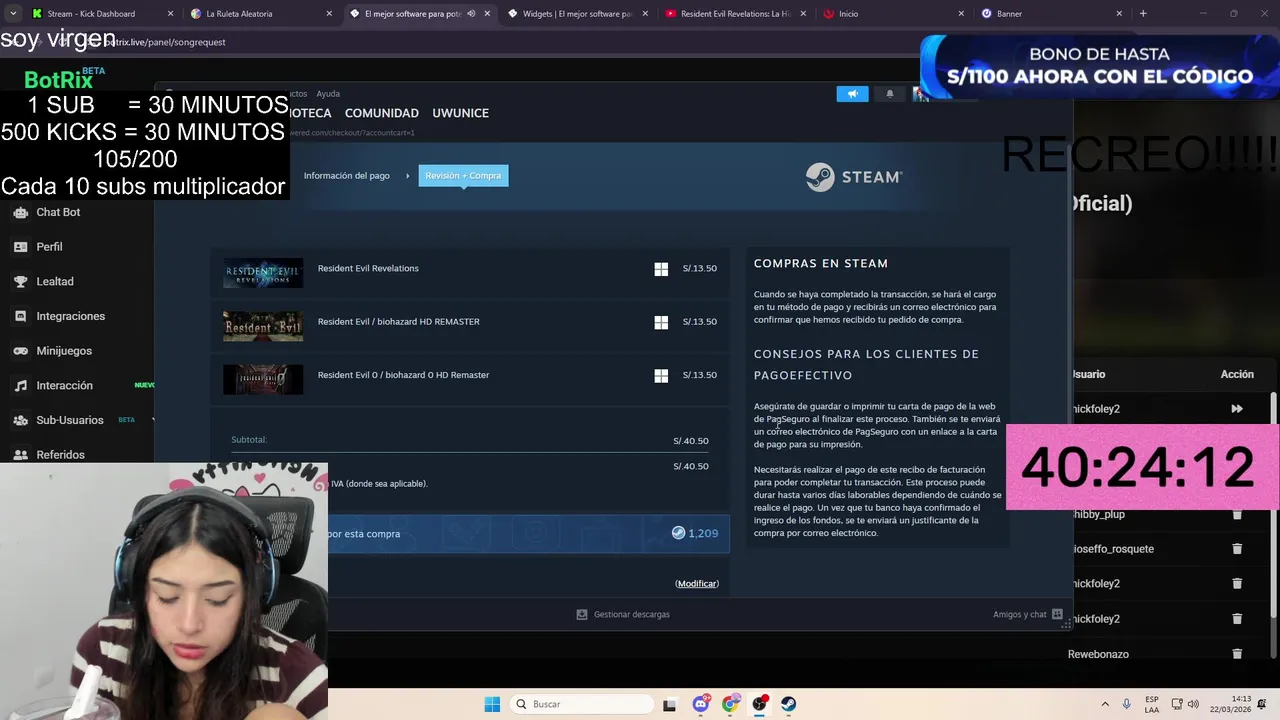Click the taskbar Buscar search box
The width and height of the screenshot is (1280, 720).
click(x=582, y=704)
